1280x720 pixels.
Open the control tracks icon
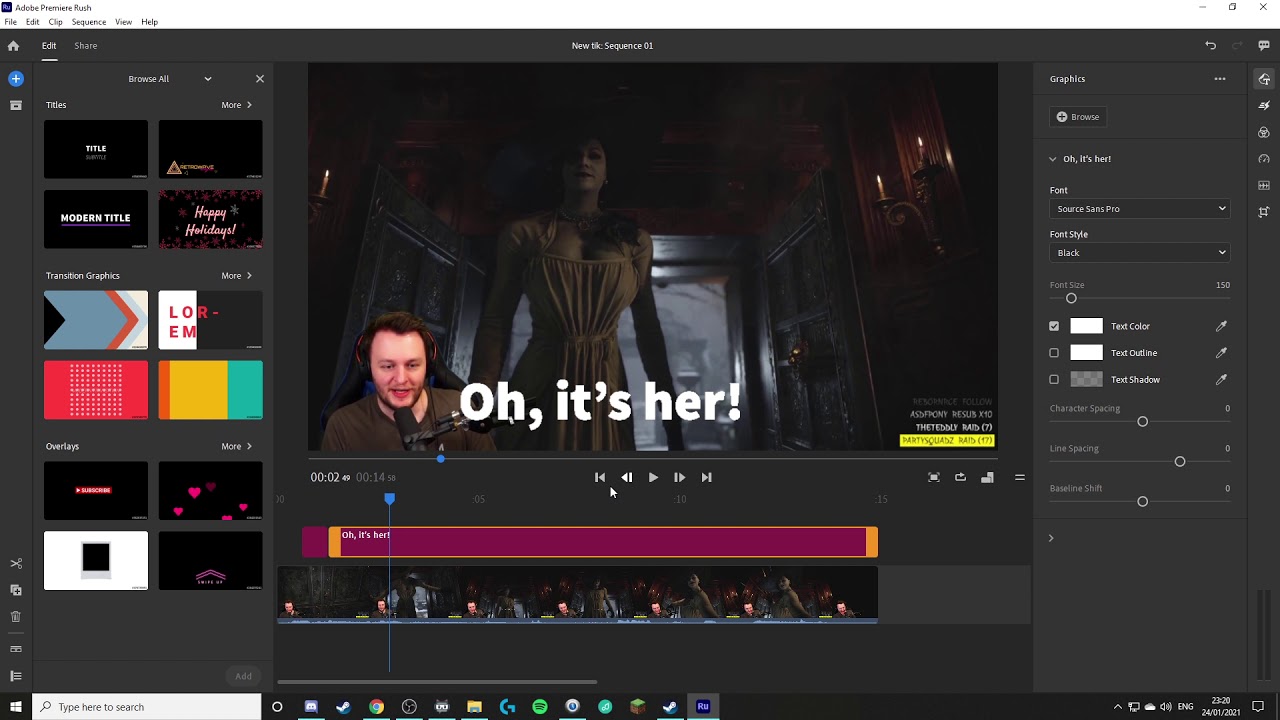15,649
